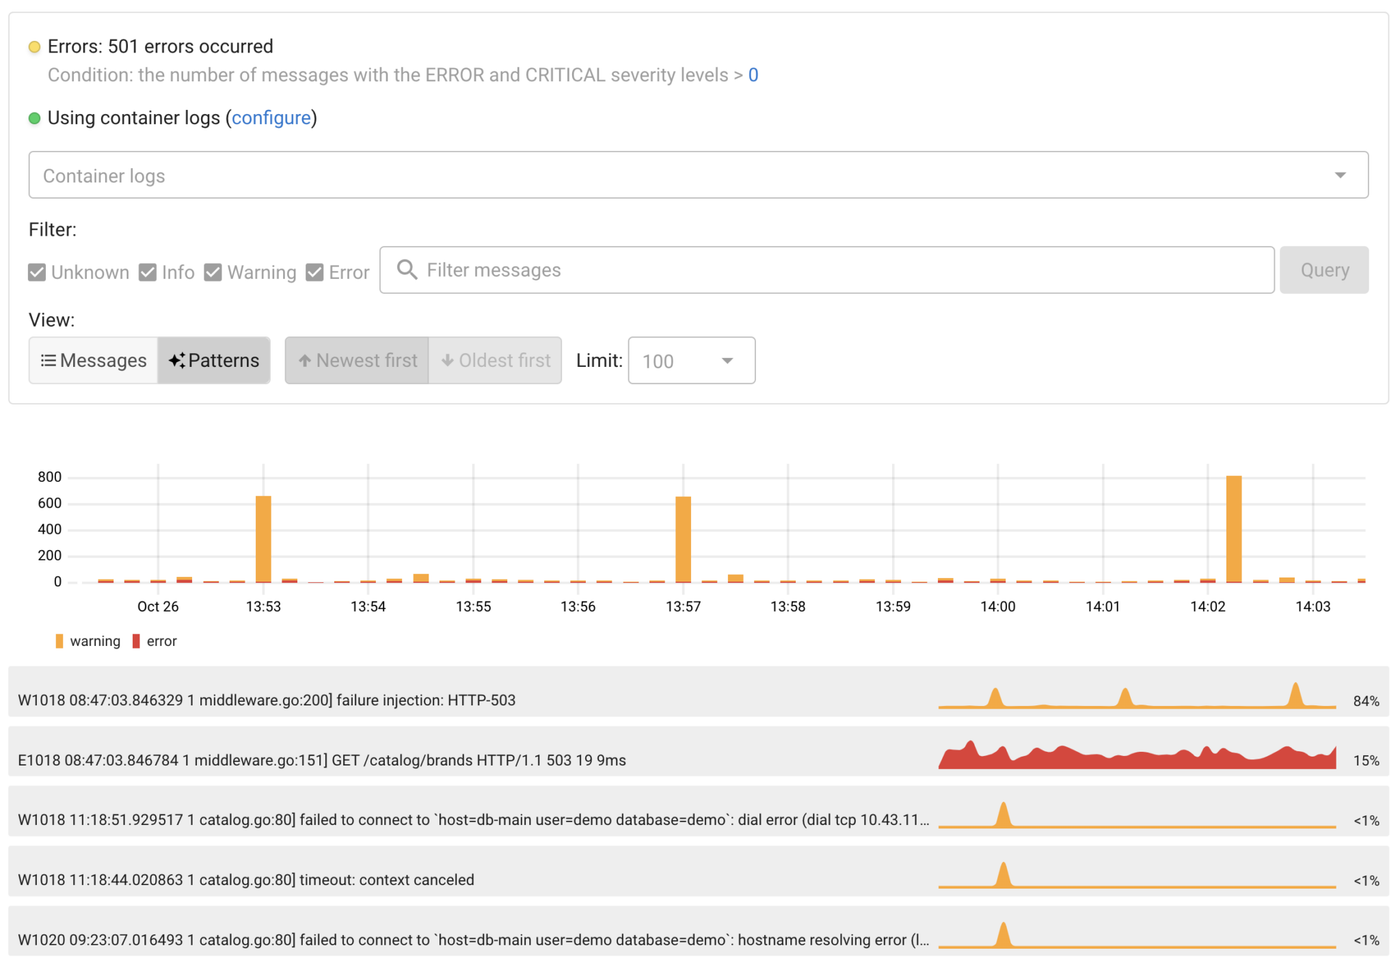Click the blue 0 threshold link in condition
The height and width of the screenshot is (967, 1400).
[x=753, y=74]
